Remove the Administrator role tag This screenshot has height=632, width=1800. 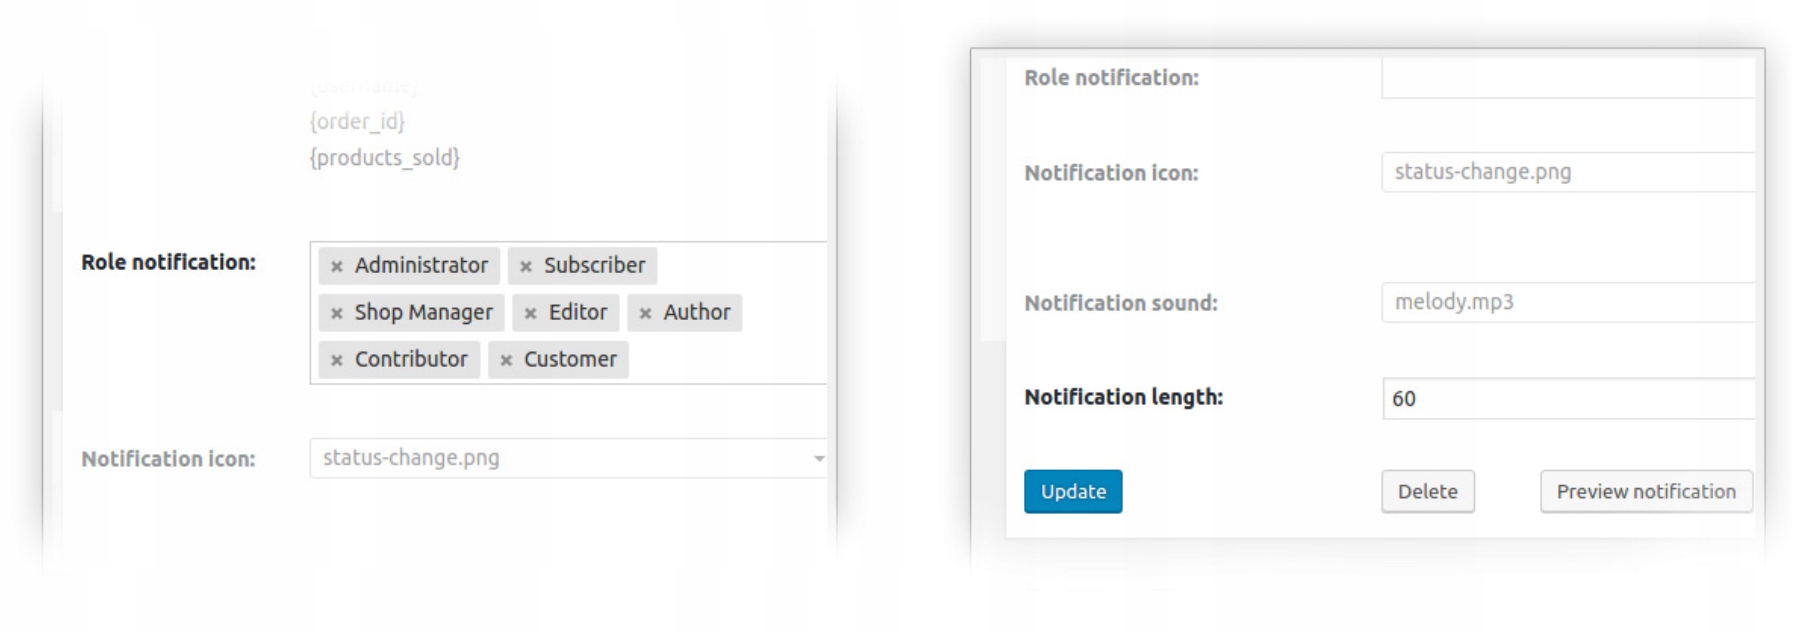click(337, 266)
